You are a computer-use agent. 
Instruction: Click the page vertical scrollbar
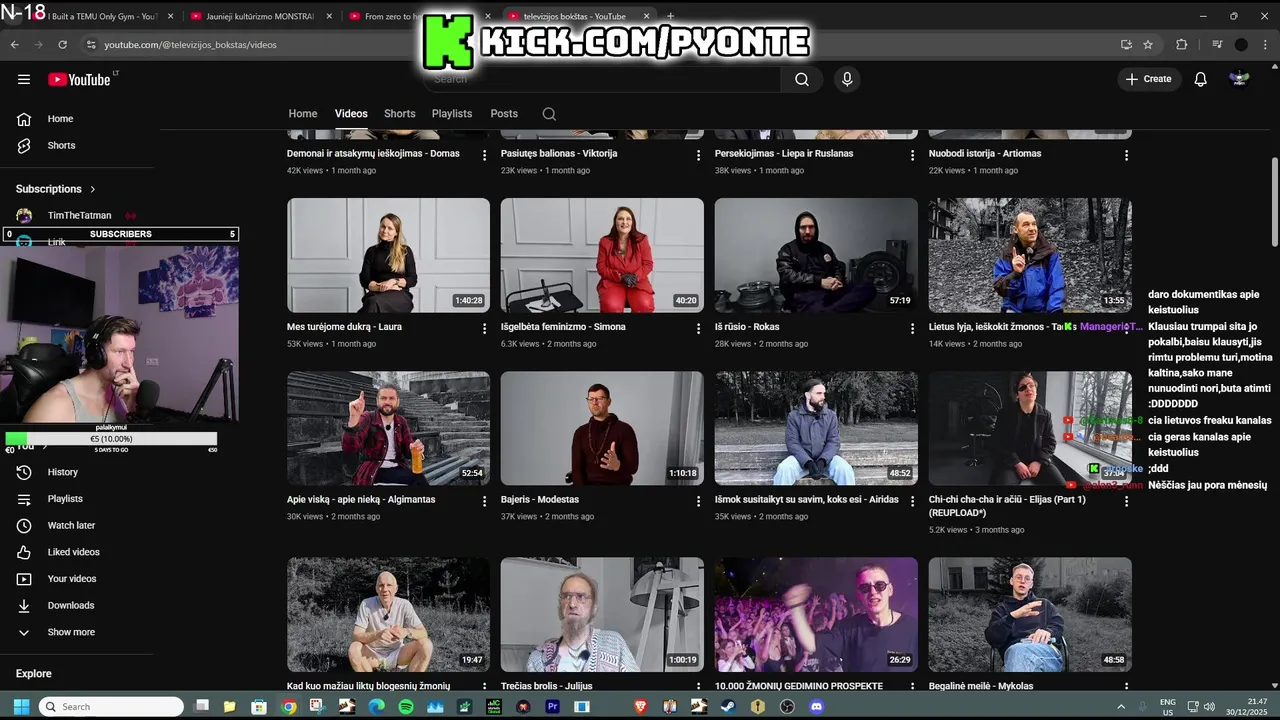[1274, 200]
